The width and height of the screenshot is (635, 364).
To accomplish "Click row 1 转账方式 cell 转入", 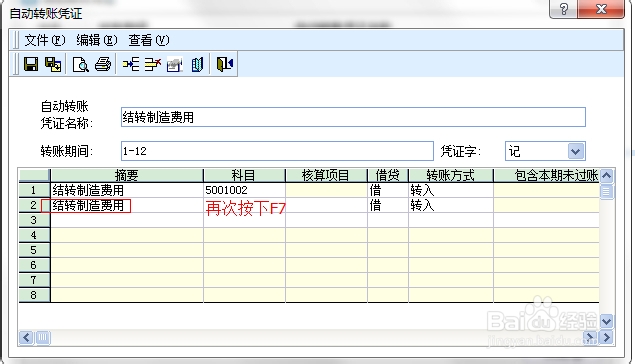I will click(x=451, y=190).
